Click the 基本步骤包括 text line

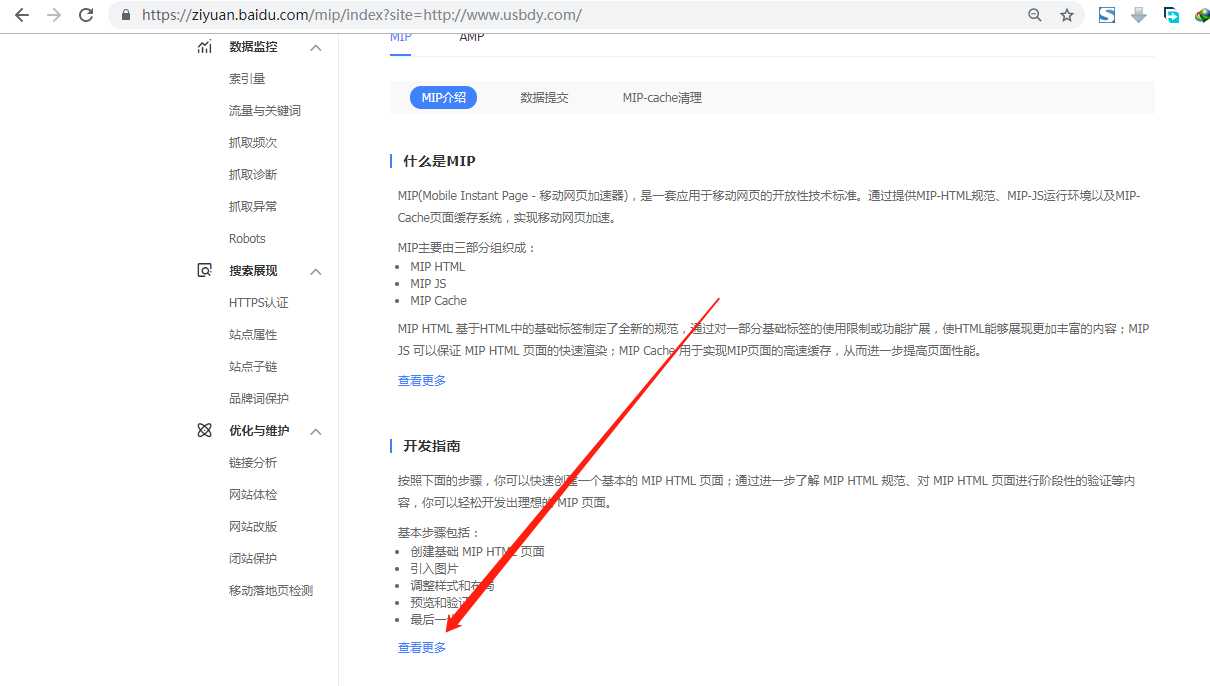pyautogui.click(x=439, y=533)
